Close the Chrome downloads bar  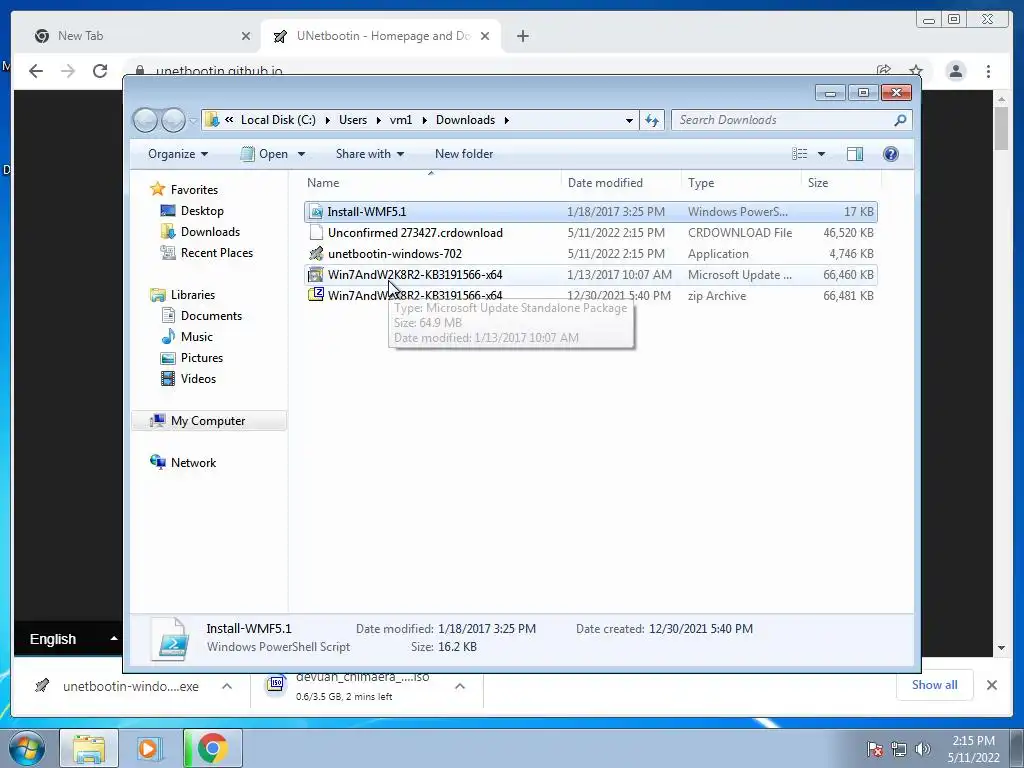coord(991,685)
